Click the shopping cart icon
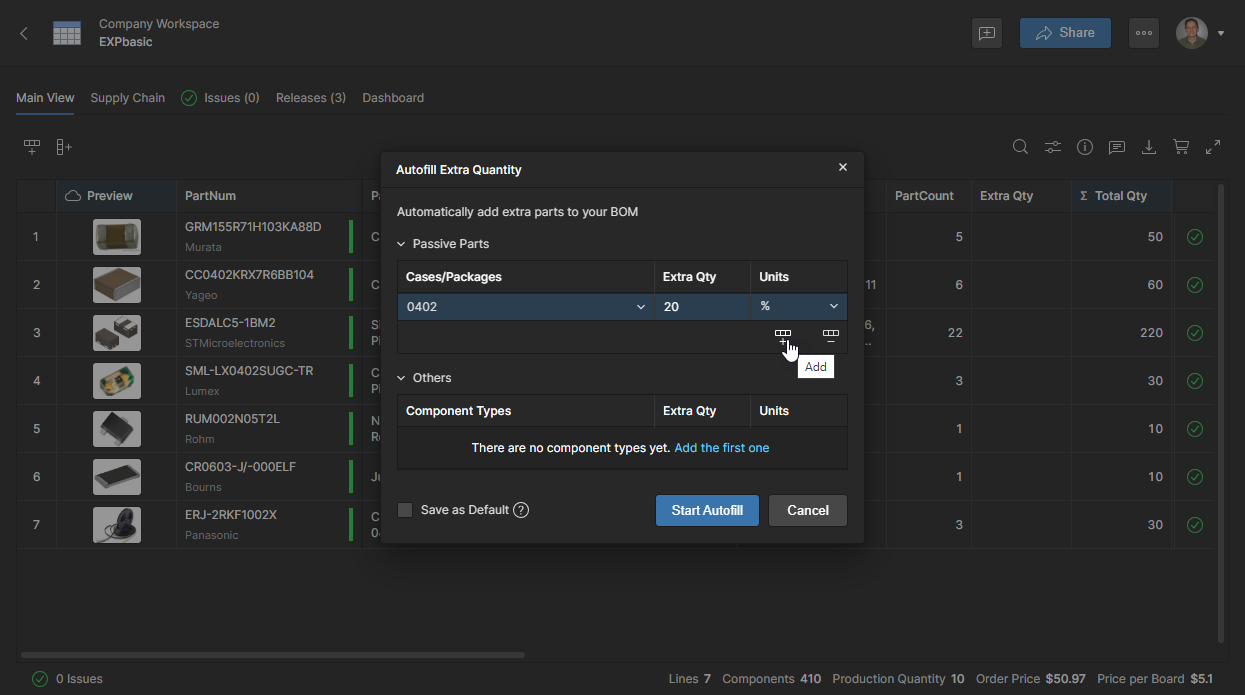The image size is (1245, 695). pos(1181,147)
